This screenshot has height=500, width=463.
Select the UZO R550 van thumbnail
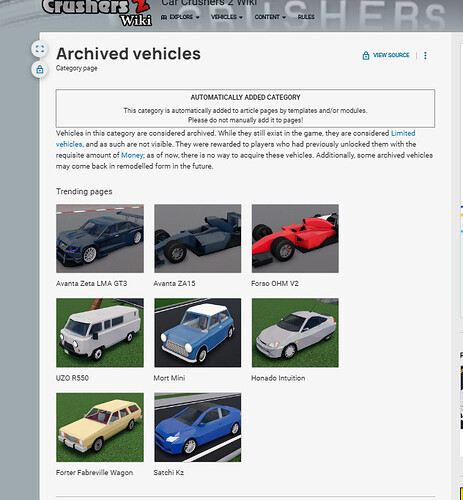tap(100, 333)
